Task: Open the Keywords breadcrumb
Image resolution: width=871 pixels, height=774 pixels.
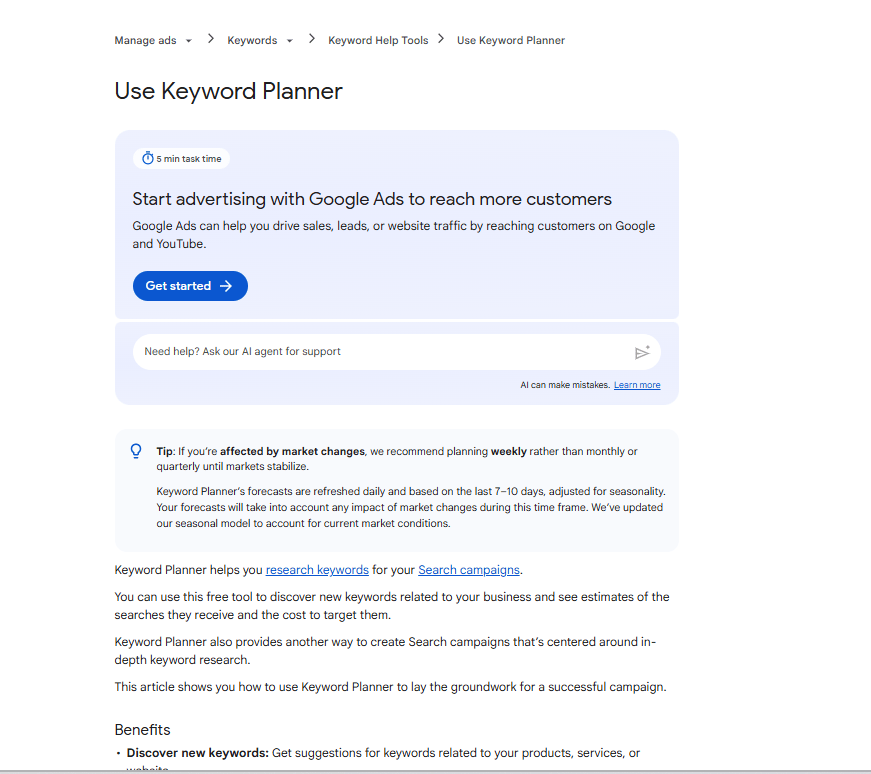Action: pyautogui.click(x=252, y=41)
